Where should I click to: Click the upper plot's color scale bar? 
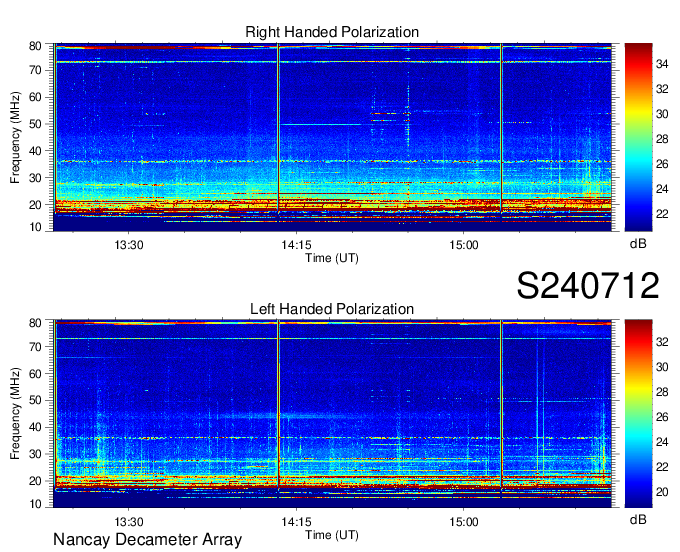pos(638,137)
